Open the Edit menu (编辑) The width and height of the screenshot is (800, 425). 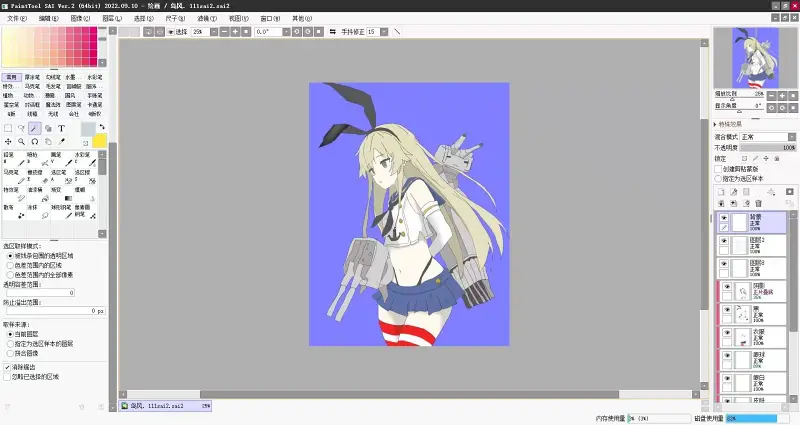pos(48,18)
